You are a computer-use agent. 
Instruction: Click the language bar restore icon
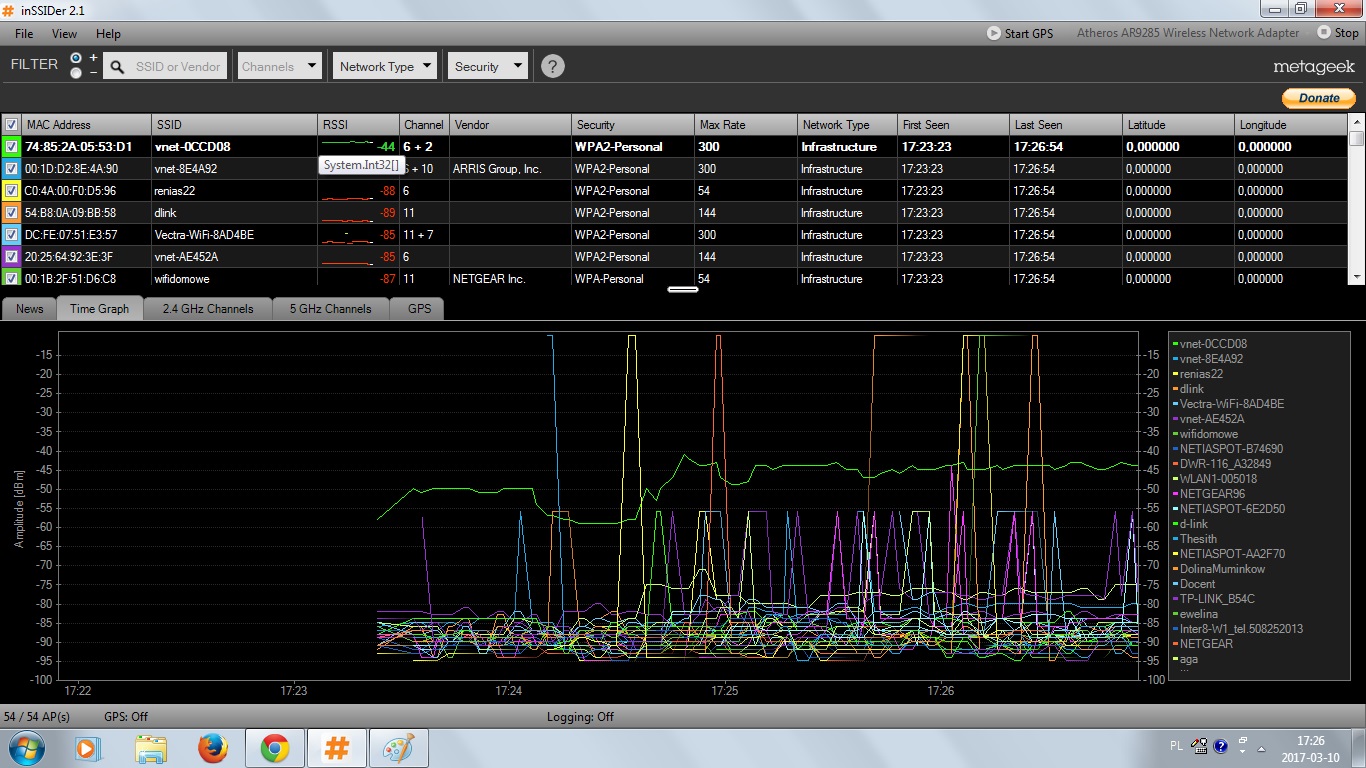pyautogui.click(x=1243, y=740)
